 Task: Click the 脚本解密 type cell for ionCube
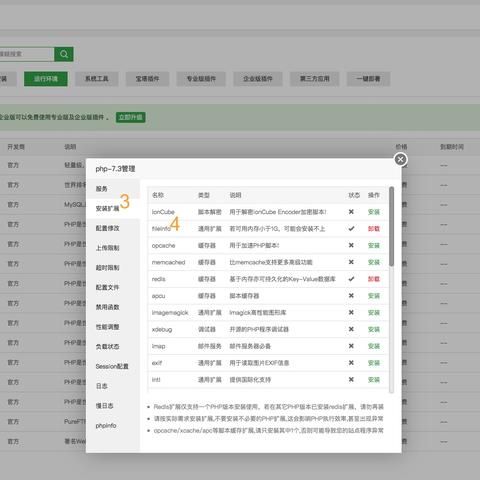(210, 212)
